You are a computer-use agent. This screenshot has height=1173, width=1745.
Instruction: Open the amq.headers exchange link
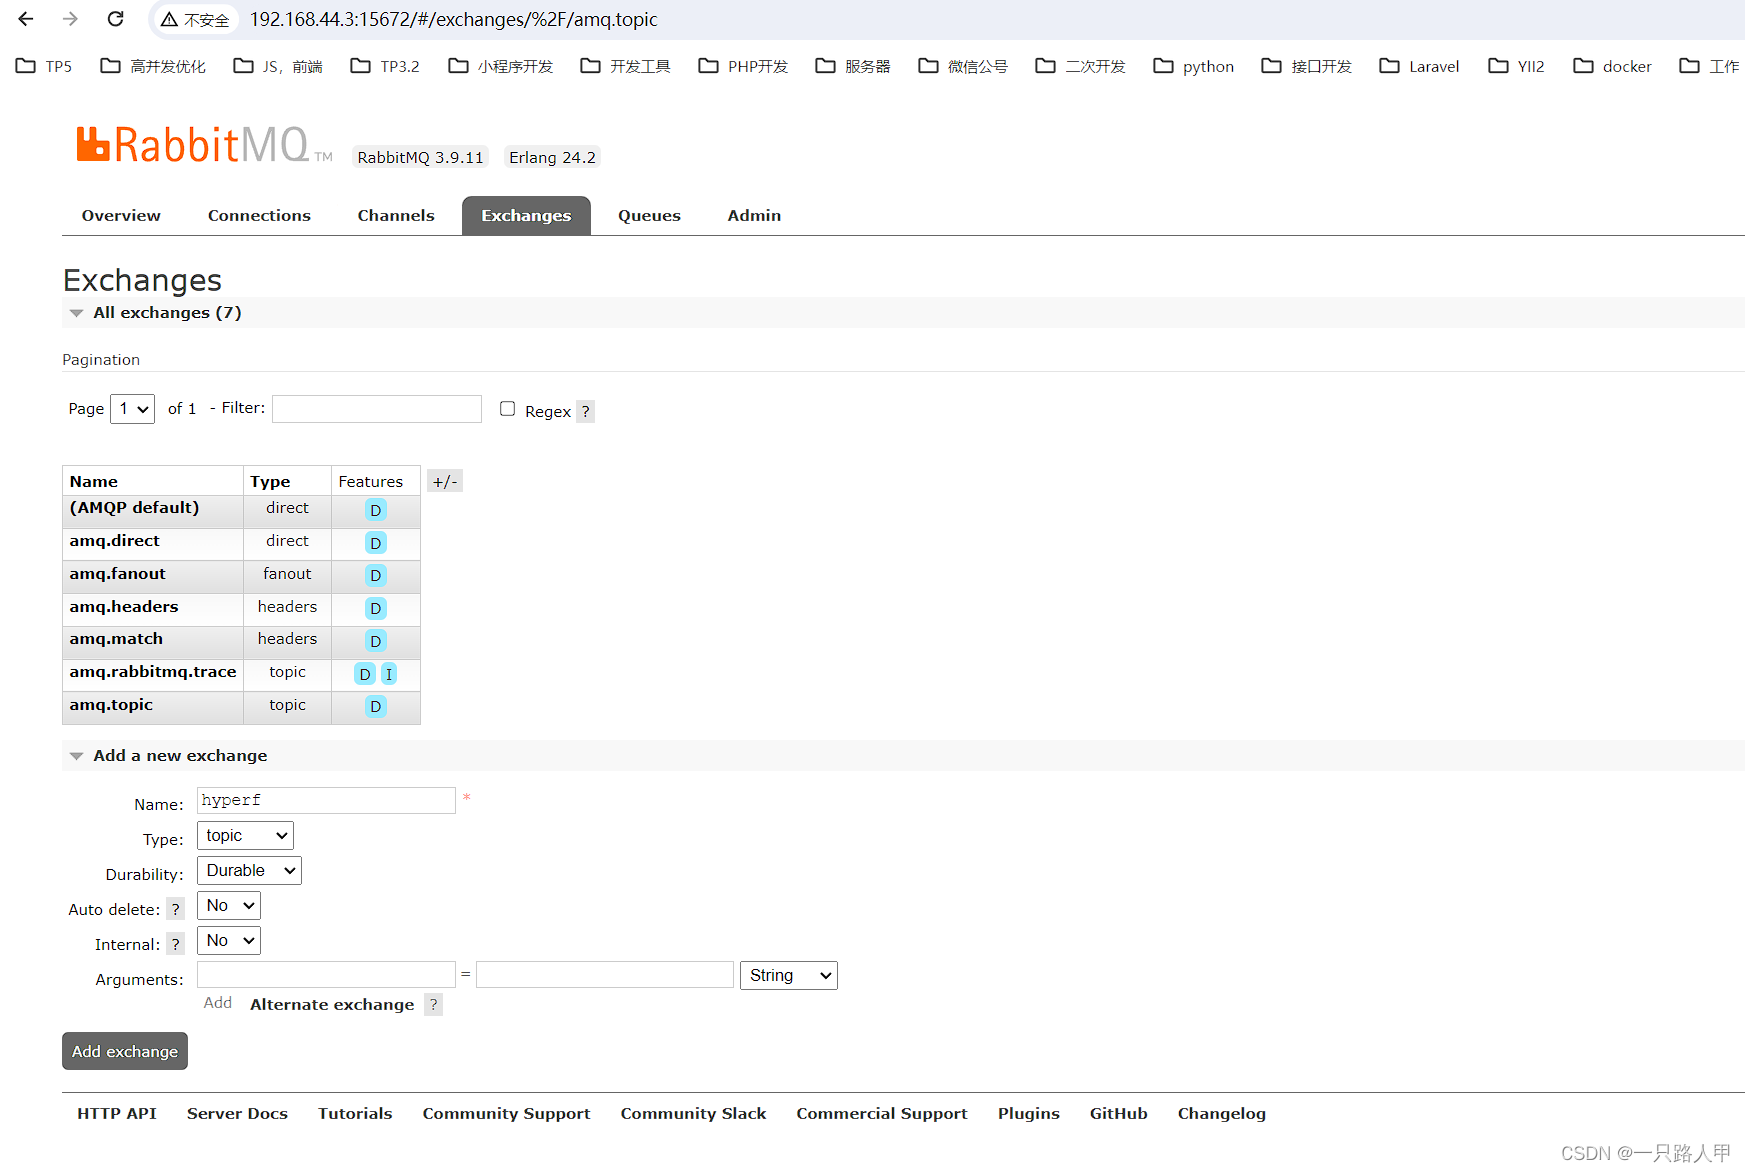(x=123, y=607)
